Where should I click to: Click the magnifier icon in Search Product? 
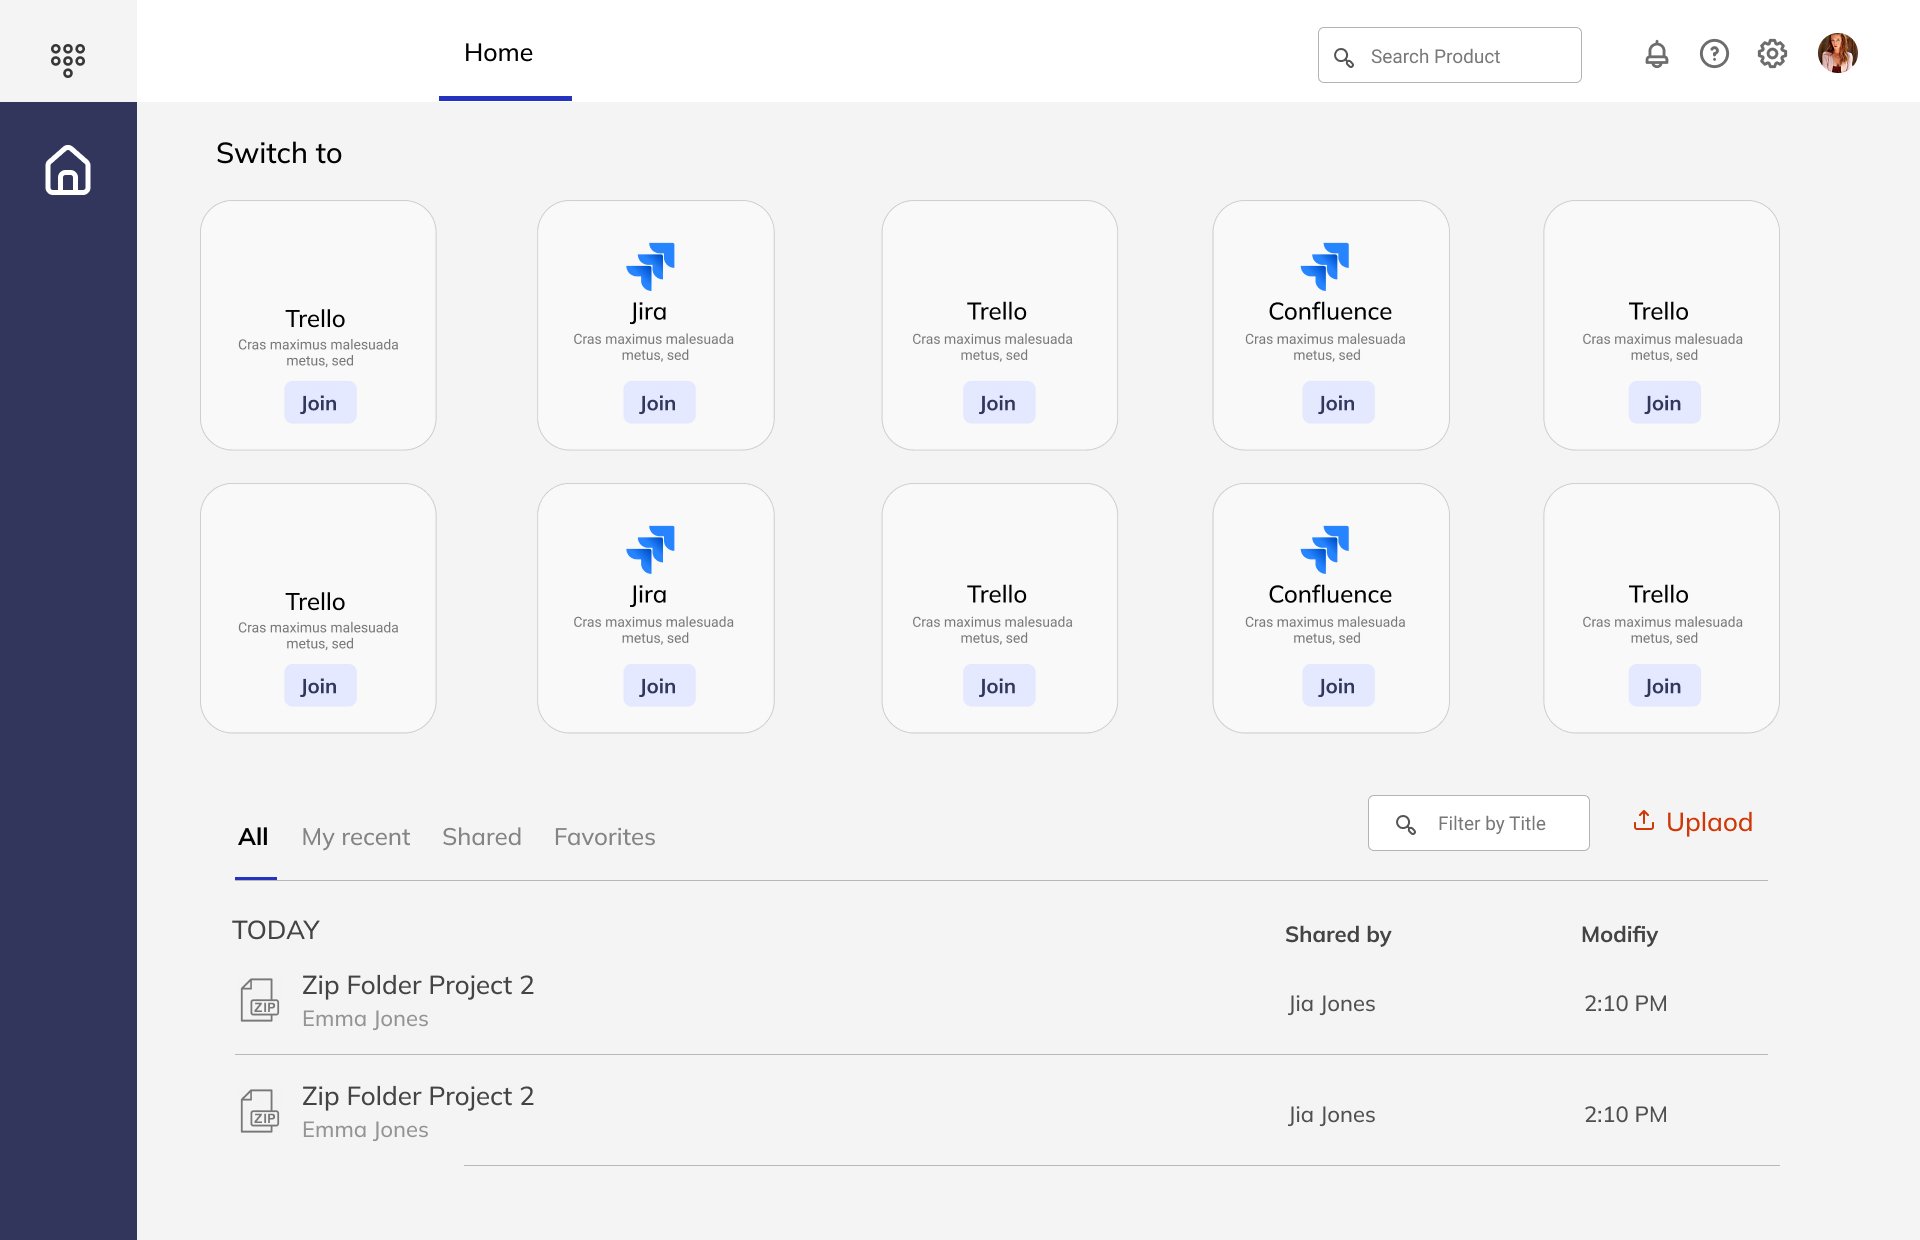(x=1344, y=58)
